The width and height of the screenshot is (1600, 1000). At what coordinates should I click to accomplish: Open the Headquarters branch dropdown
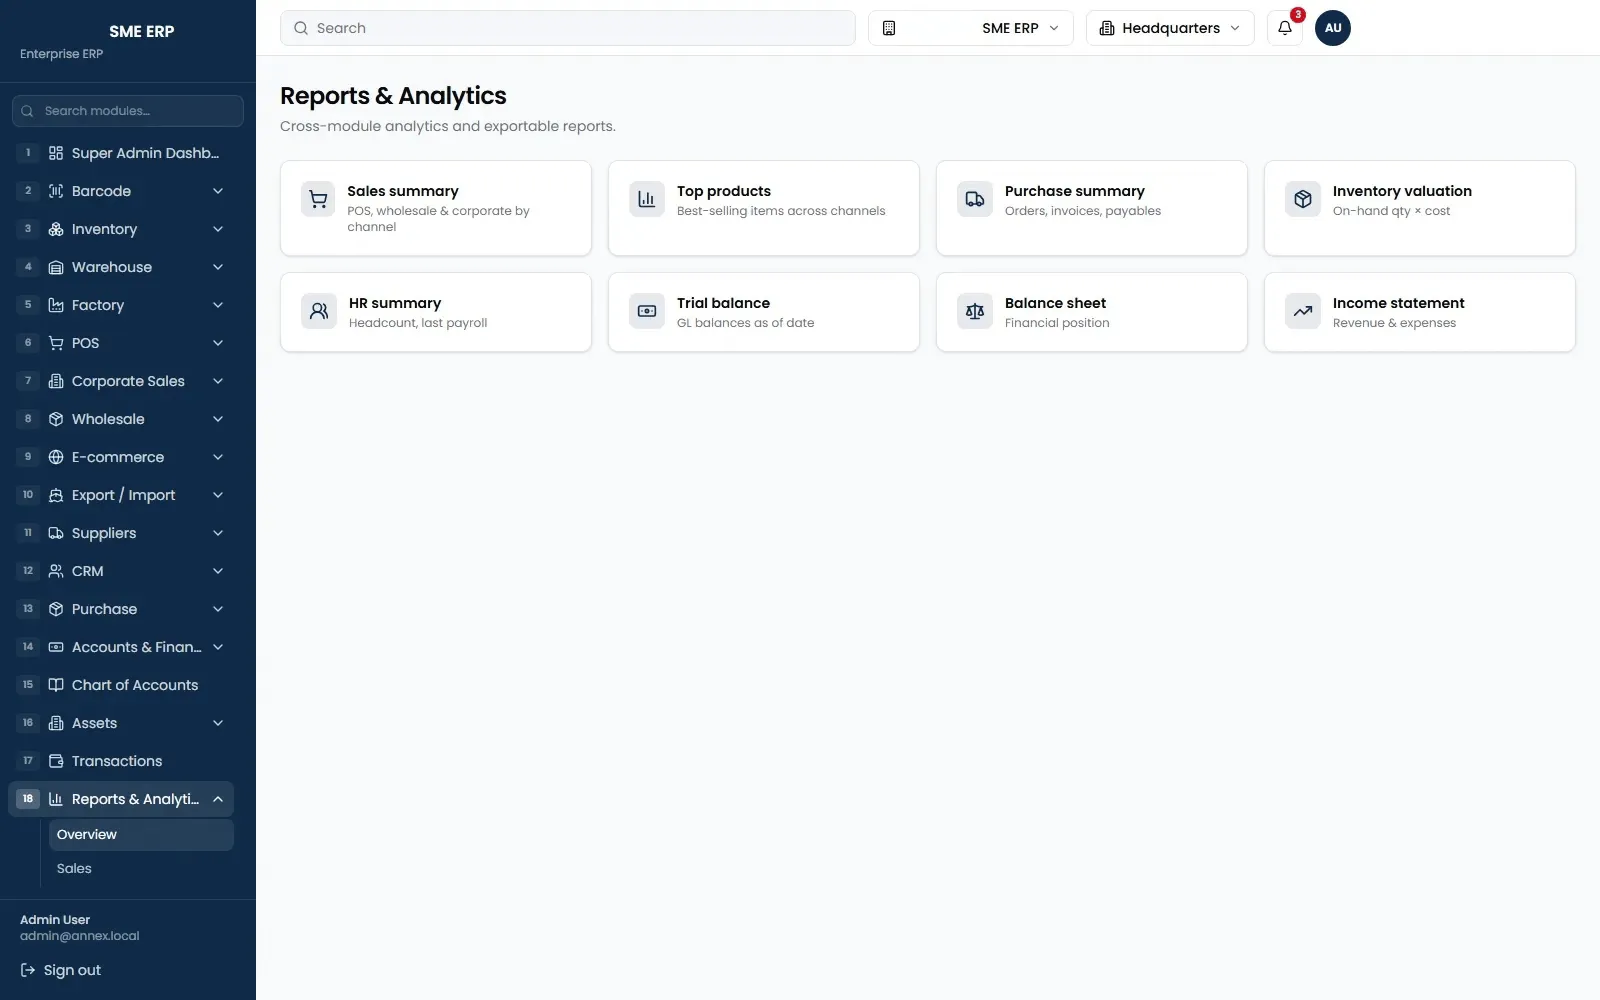tap(1170, 28)
